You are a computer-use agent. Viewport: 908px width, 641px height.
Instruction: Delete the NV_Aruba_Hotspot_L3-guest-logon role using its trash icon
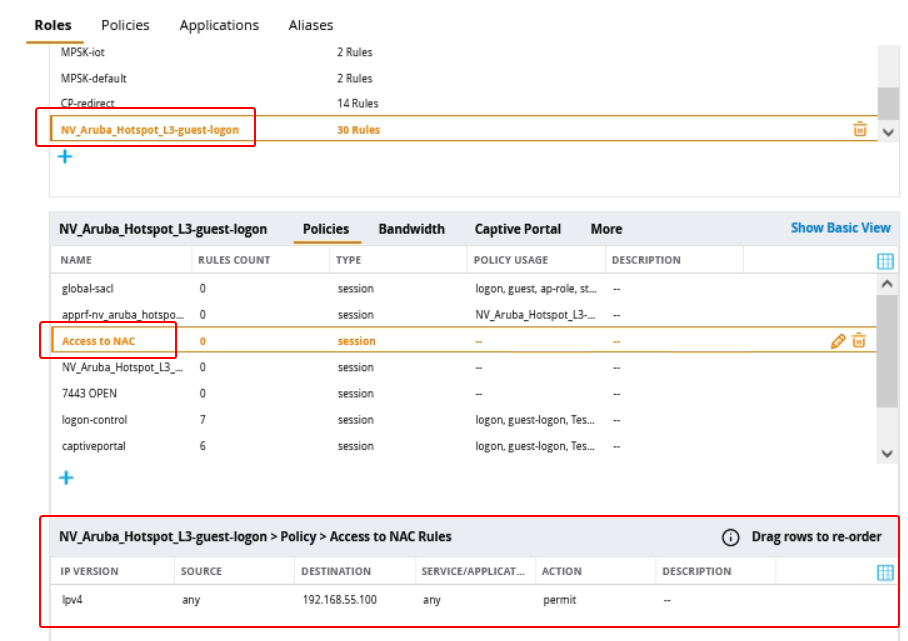tap(859, 129)
